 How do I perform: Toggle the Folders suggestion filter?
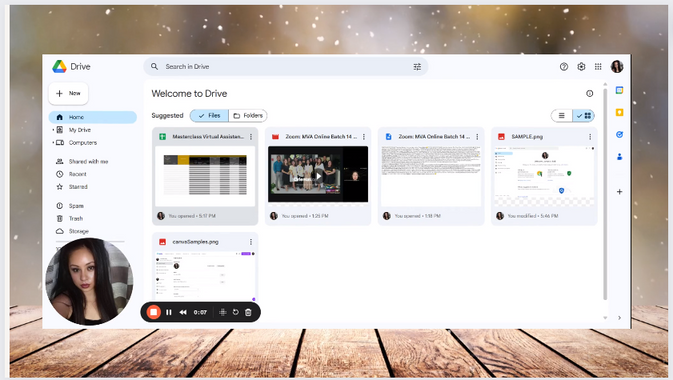[x=248, y=116]
